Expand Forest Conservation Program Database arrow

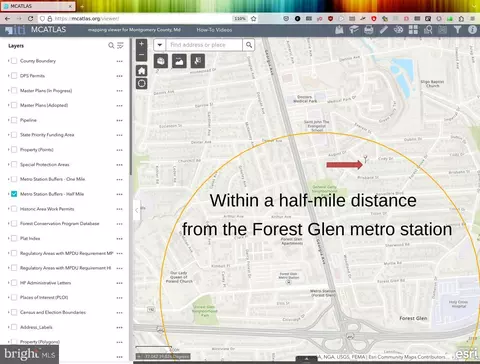[8, 223]
